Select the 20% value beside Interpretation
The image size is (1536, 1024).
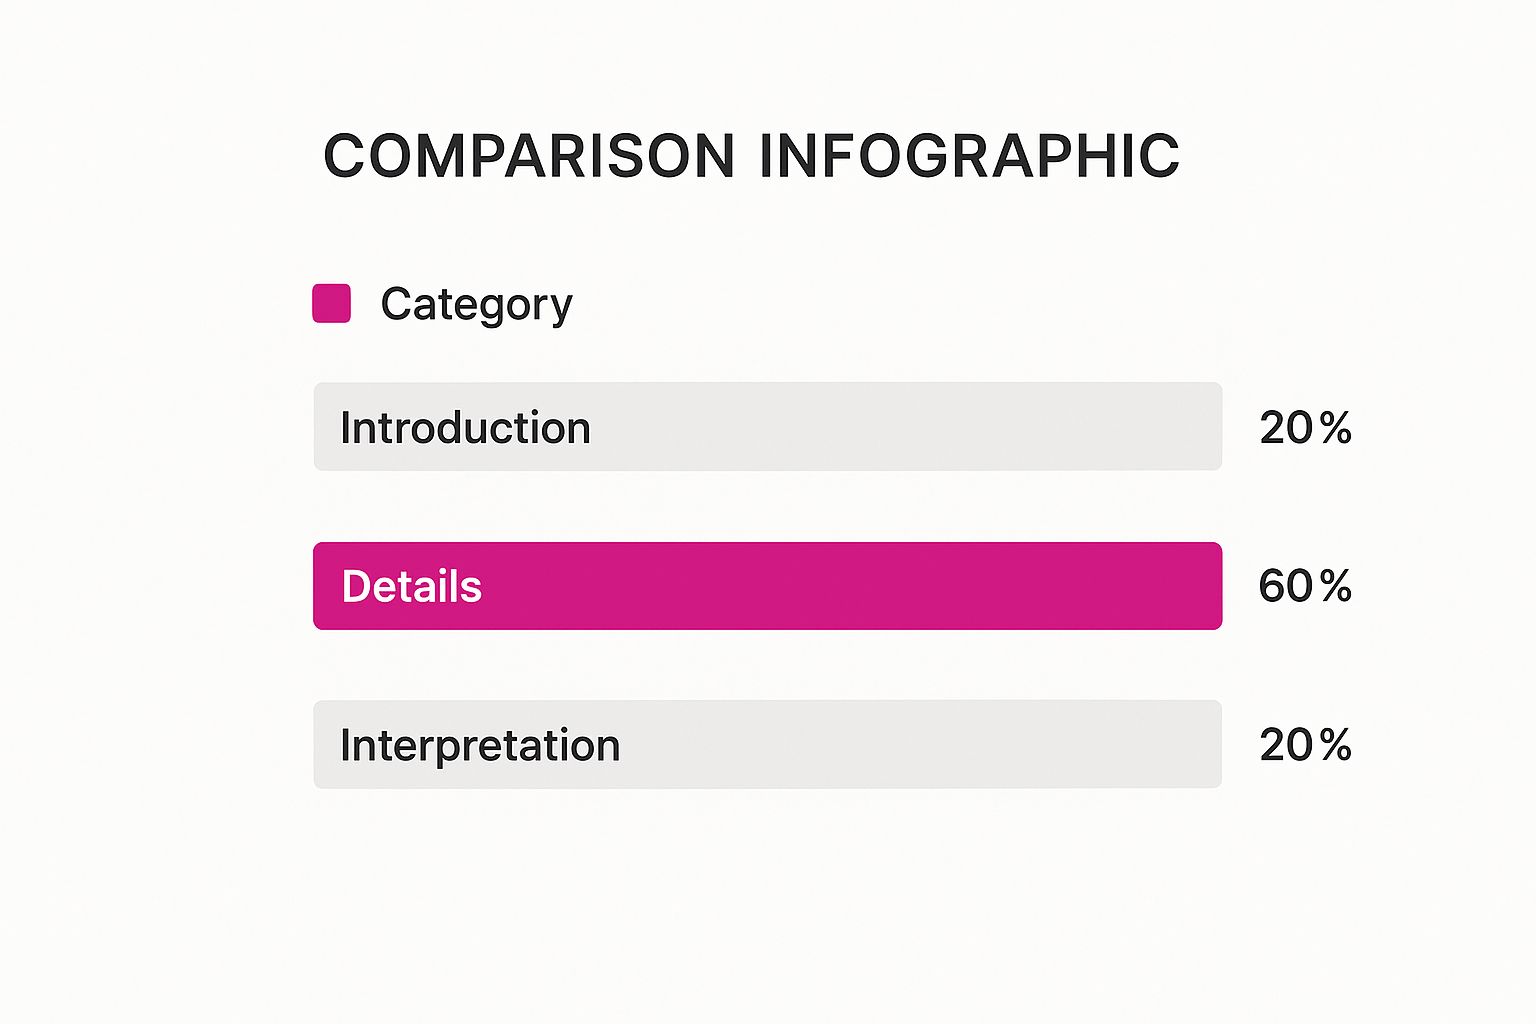click(1305, 745)
